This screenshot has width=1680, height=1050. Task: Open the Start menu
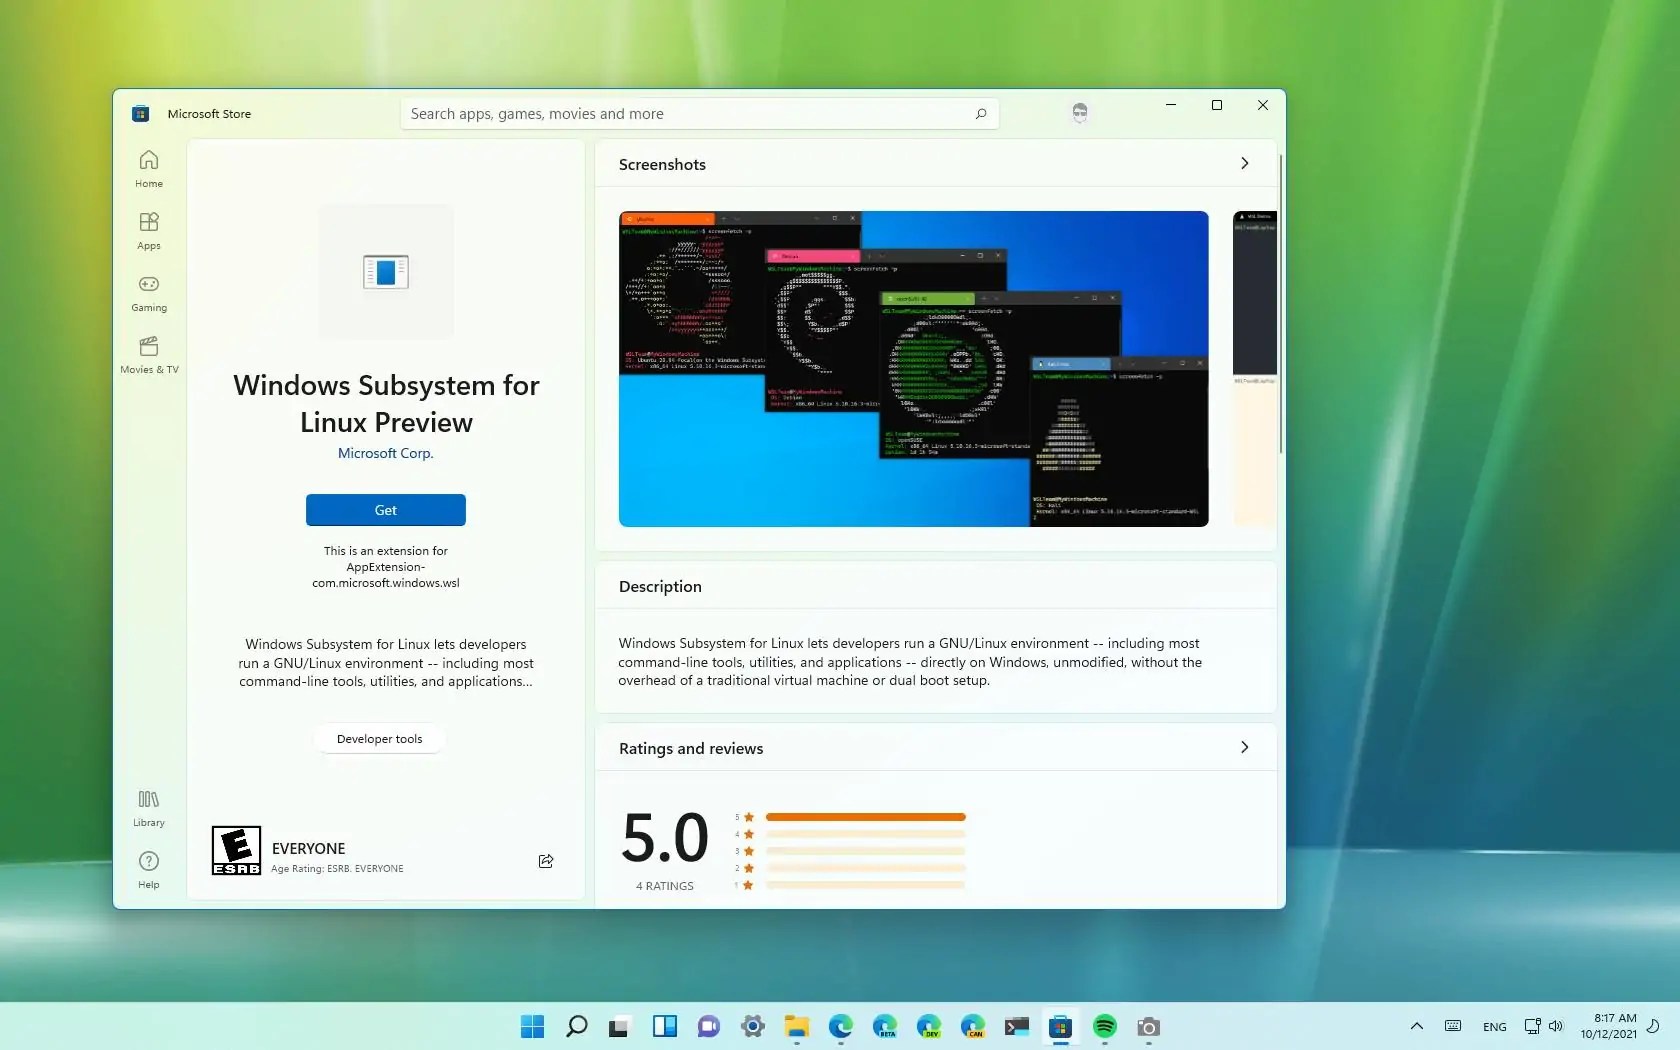532,1027
